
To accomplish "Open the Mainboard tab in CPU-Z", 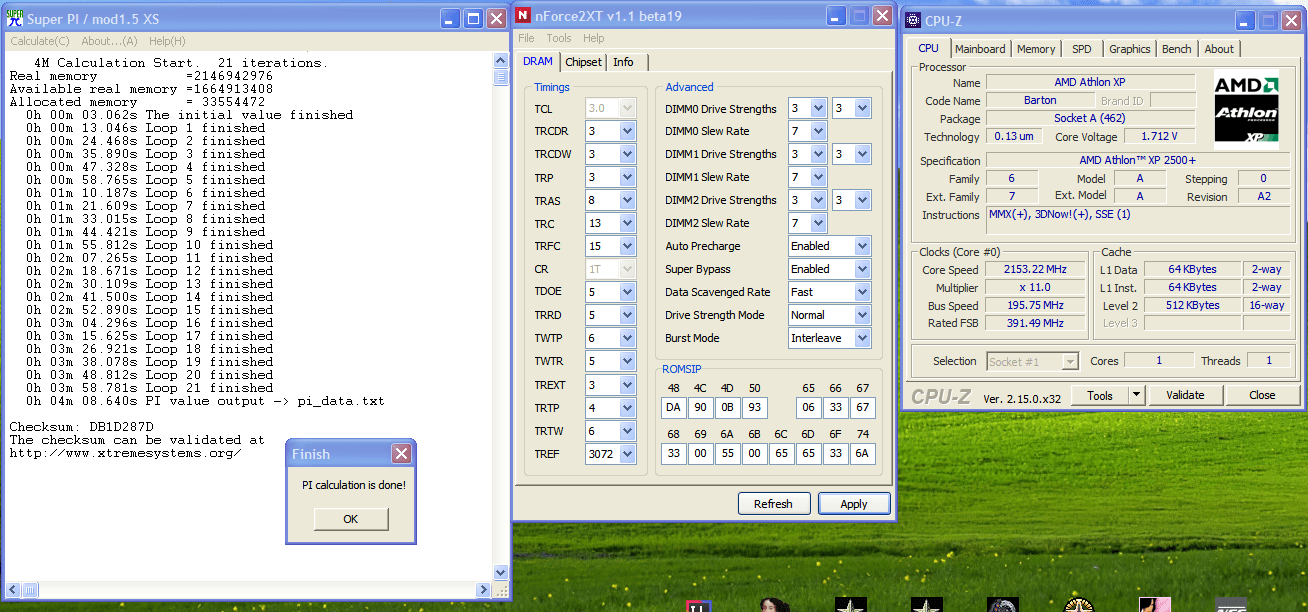I will click(x=980, y=49).
